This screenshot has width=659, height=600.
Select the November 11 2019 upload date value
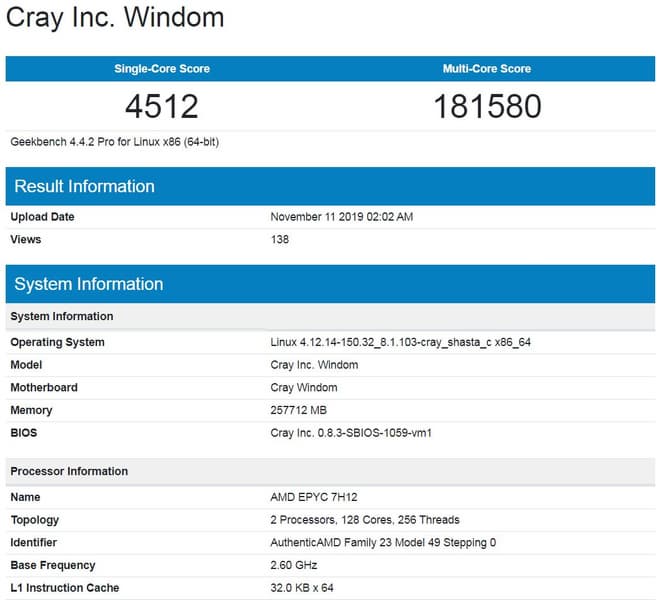341,217
